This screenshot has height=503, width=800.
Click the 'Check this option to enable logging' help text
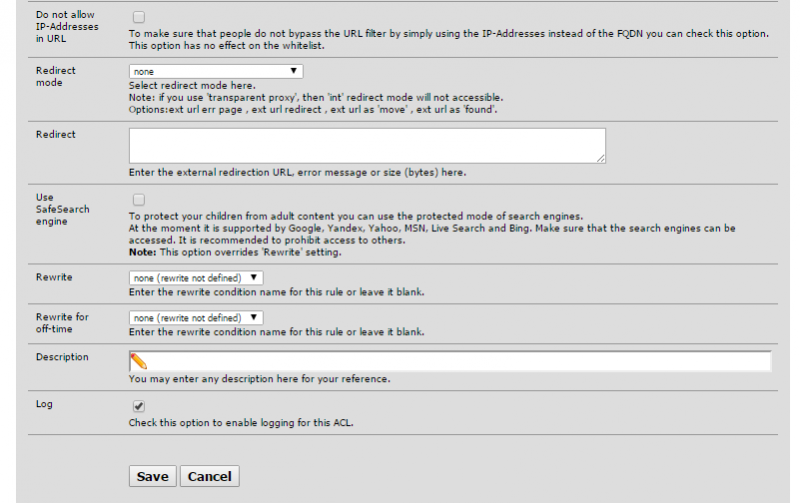pos(241,423)
